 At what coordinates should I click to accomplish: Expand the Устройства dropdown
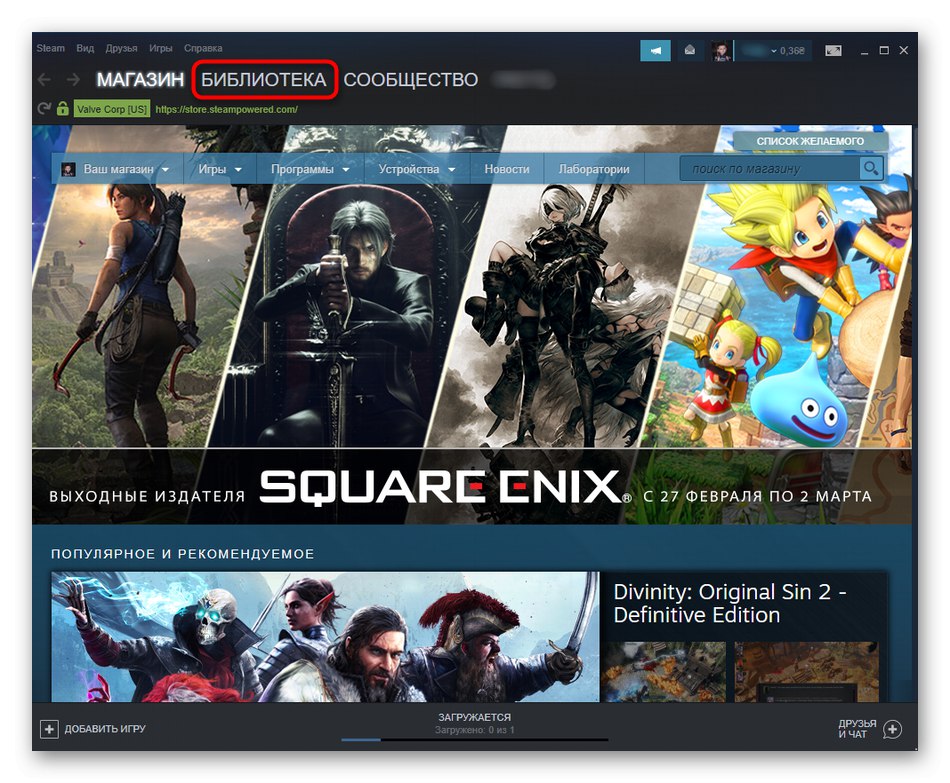click(409, 168)
